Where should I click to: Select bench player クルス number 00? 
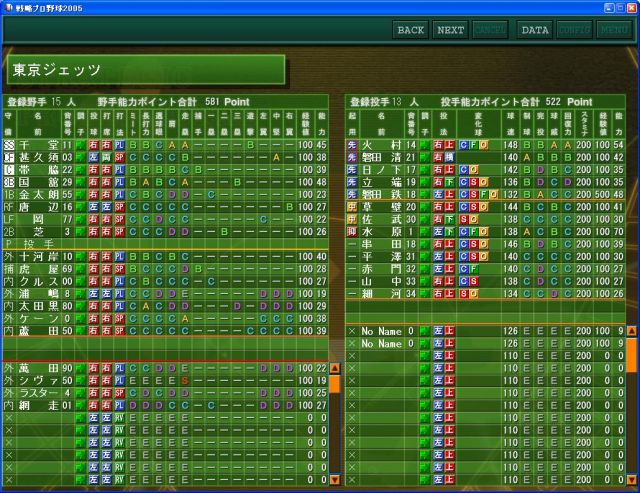click(x=165, y=282)
